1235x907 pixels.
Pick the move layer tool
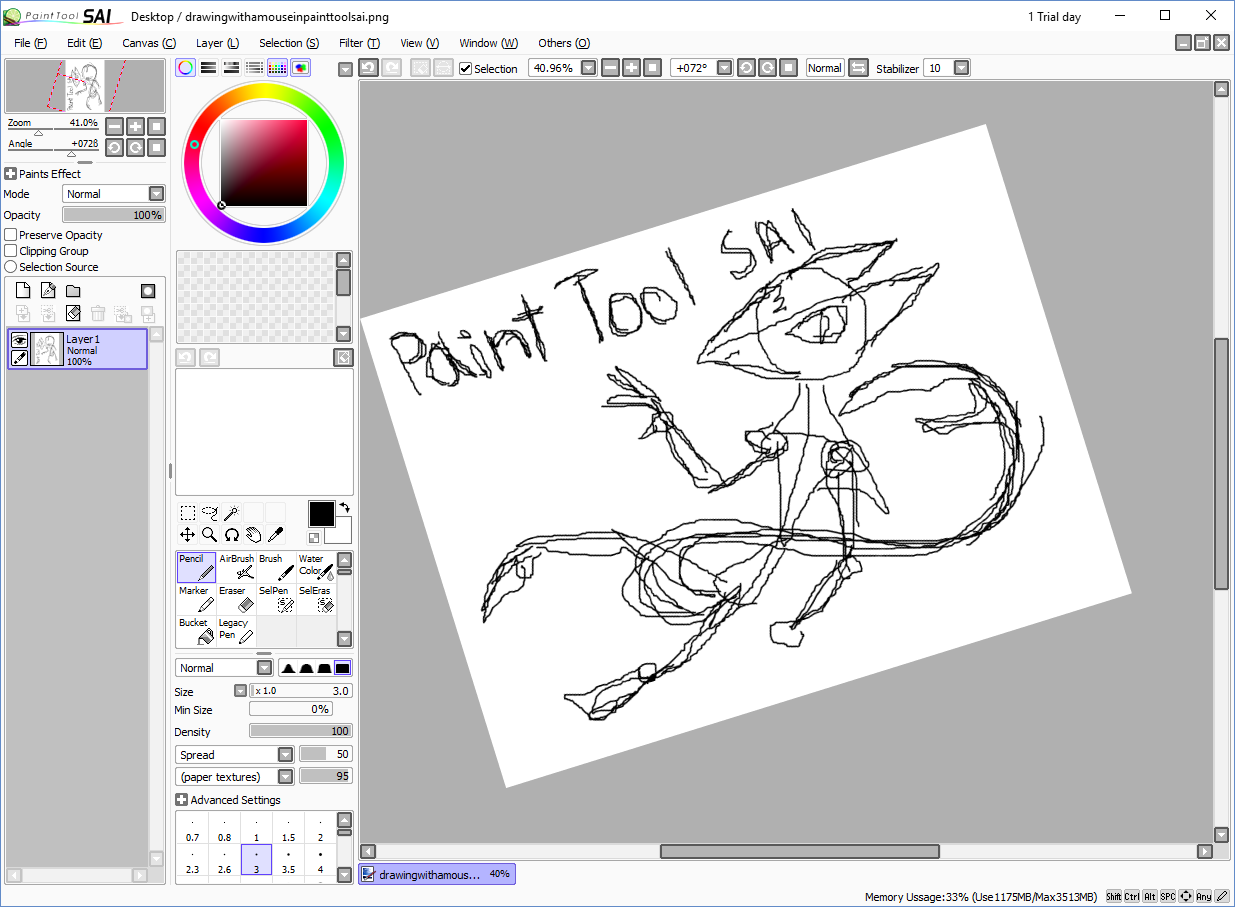pyautogui.click(x=187, y=535)
